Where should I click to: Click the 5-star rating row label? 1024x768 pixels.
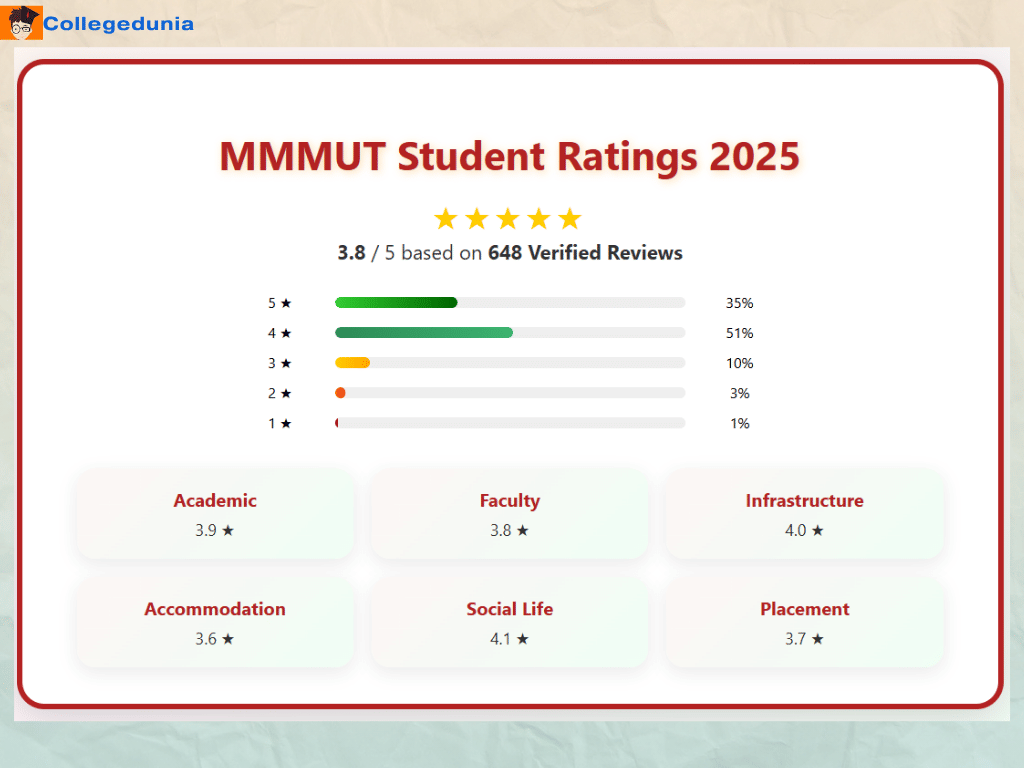tap(279, 303)
